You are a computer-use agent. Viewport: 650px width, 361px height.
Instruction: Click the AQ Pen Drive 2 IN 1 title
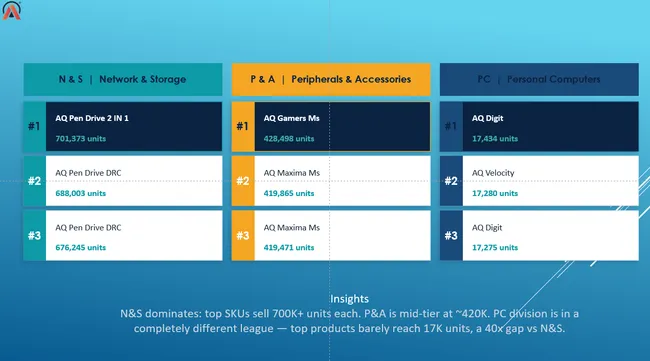92,118
